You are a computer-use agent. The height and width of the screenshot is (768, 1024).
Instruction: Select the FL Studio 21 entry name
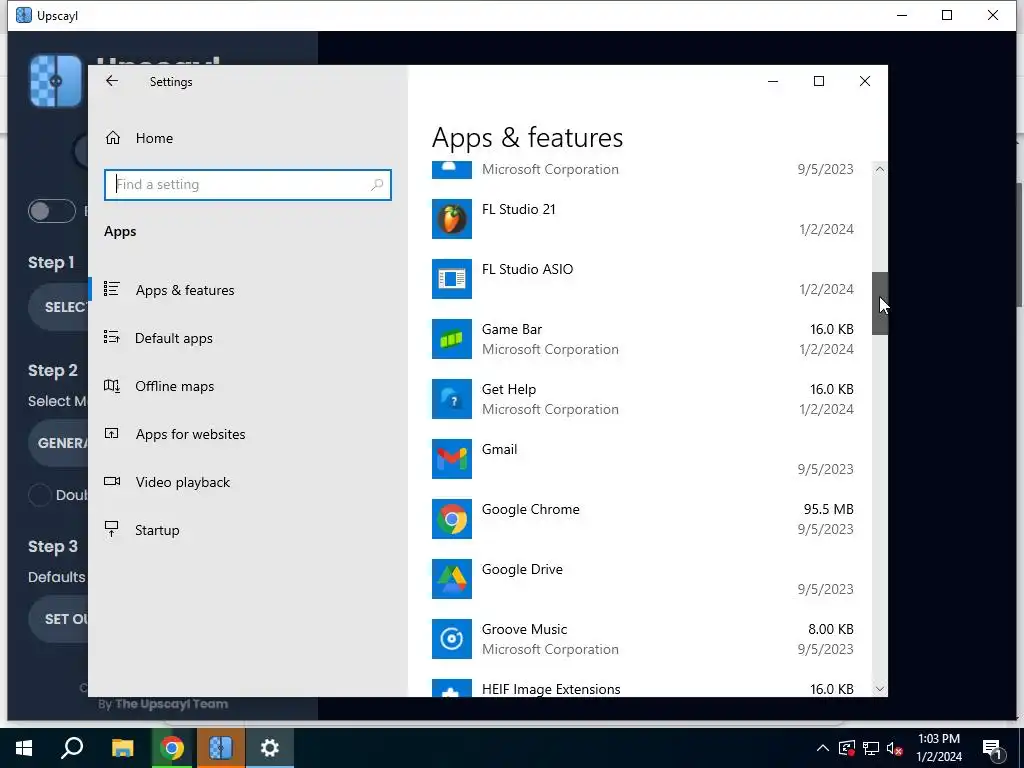pyautogui.click(x=519, y=210)
